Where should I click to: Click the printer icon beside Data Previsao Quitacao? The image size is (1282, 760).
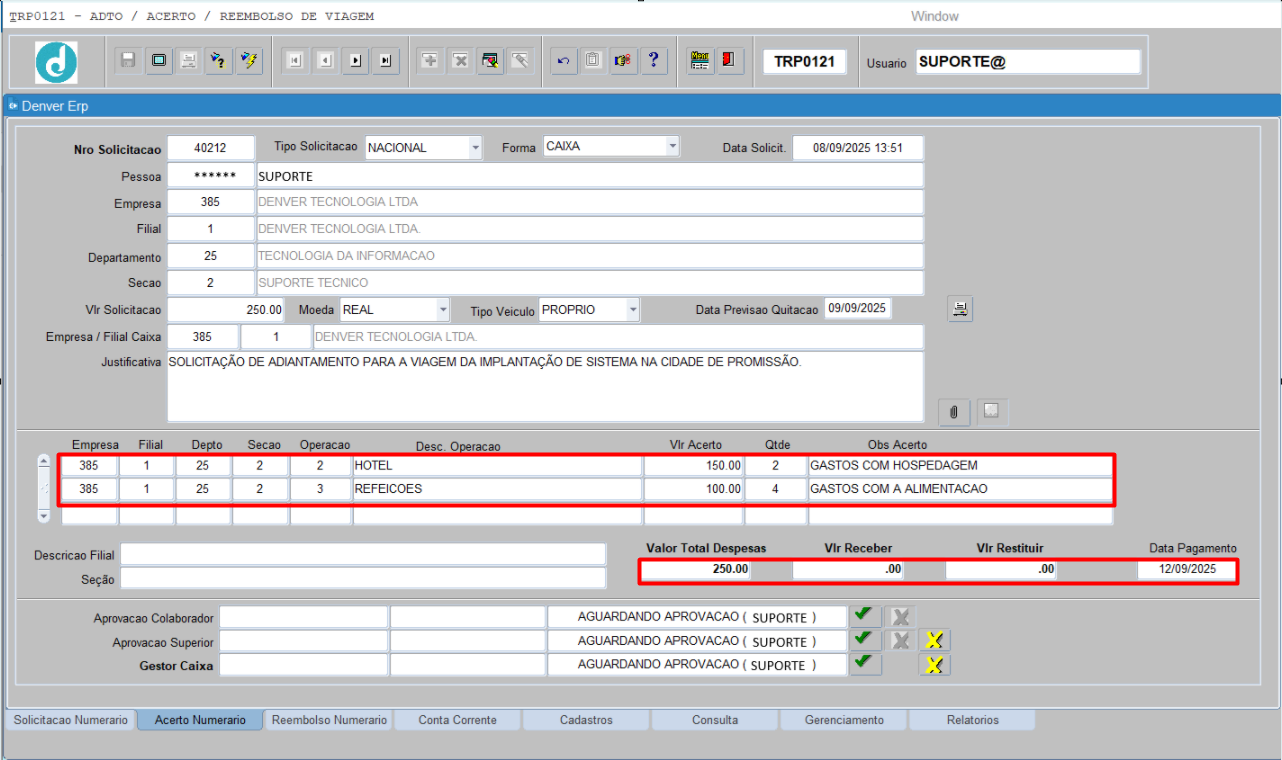[x=960, y=309]
